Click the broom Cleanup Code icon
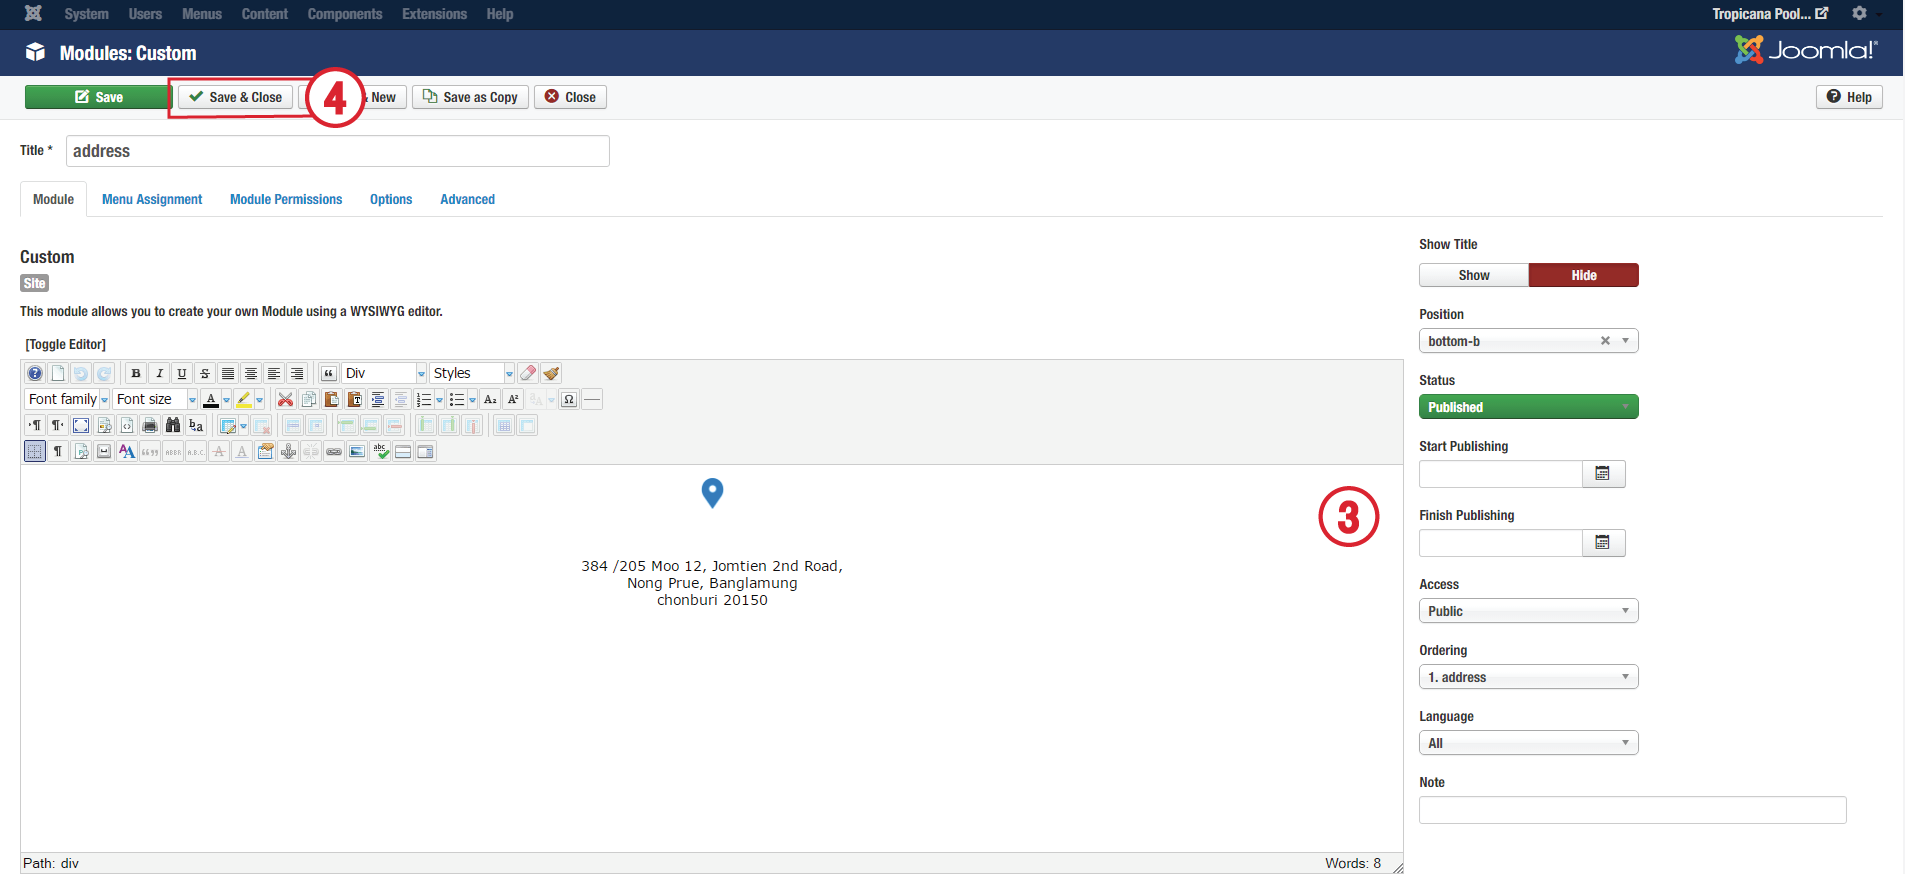Image resolution: width=1905 pixels, height=874 pixels. coord(551,373)
